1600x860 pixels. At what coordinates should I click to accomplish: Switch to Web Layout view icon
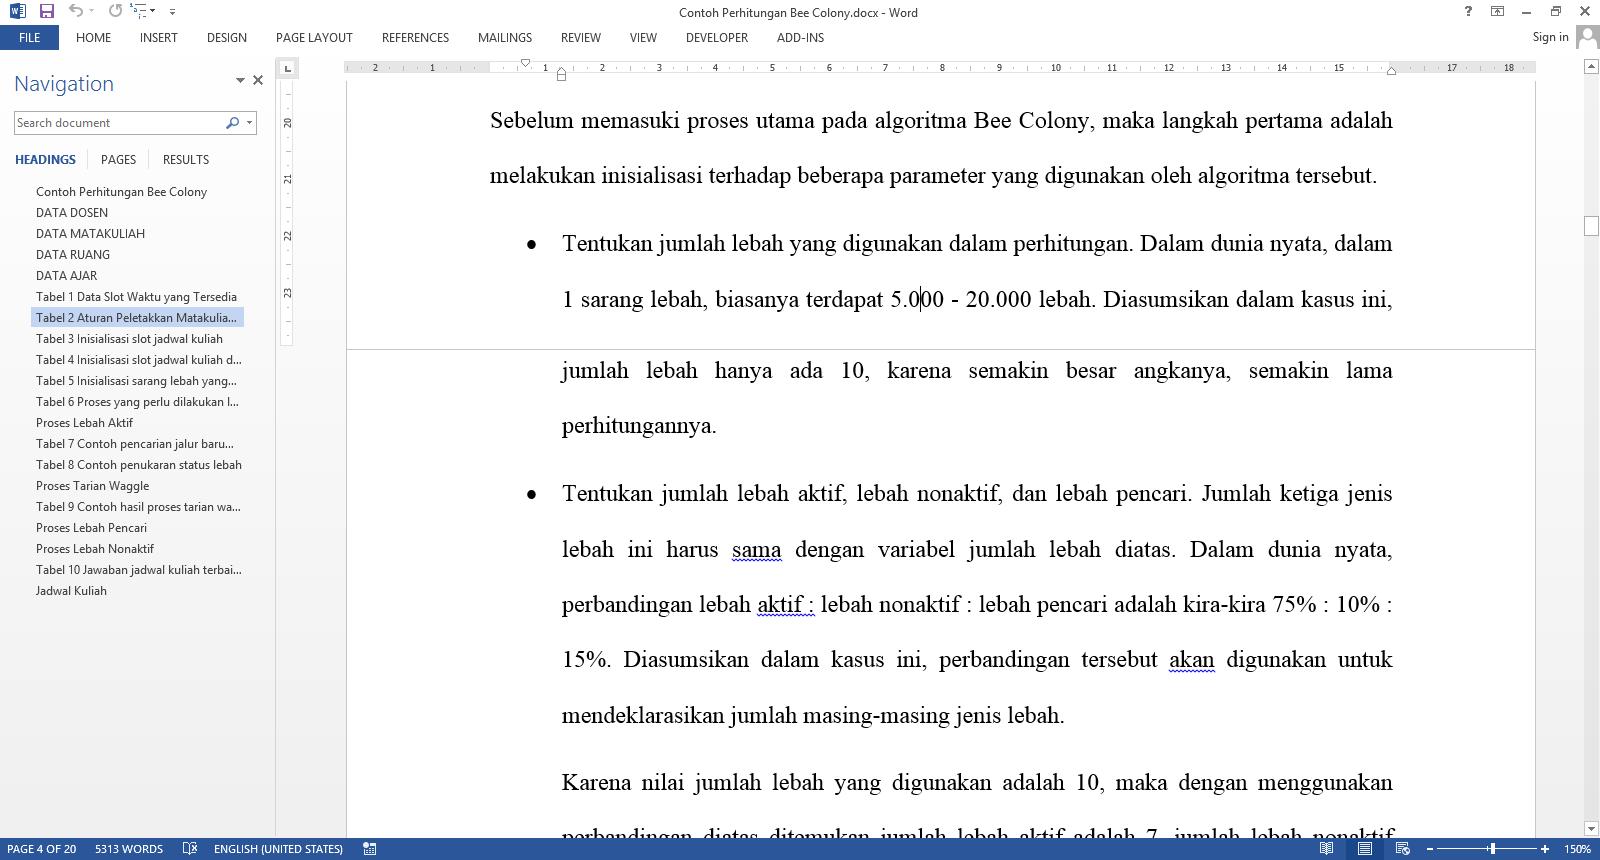click(1402, 849)
